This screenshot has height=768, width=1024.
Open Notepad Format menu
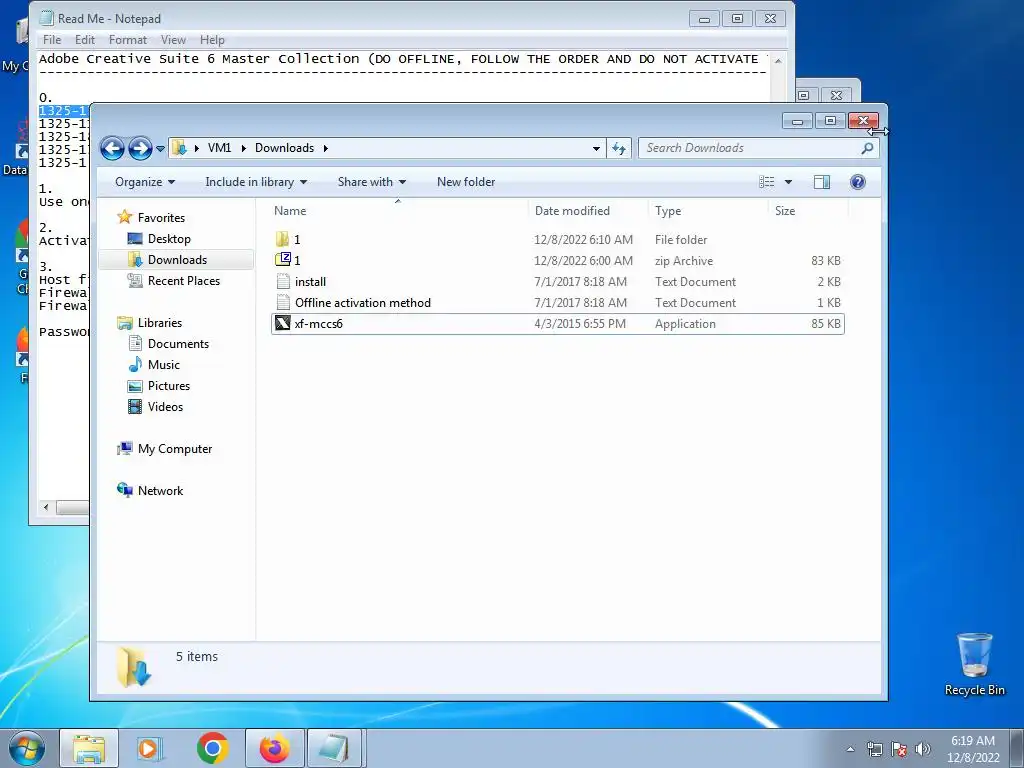pos(127,40)
